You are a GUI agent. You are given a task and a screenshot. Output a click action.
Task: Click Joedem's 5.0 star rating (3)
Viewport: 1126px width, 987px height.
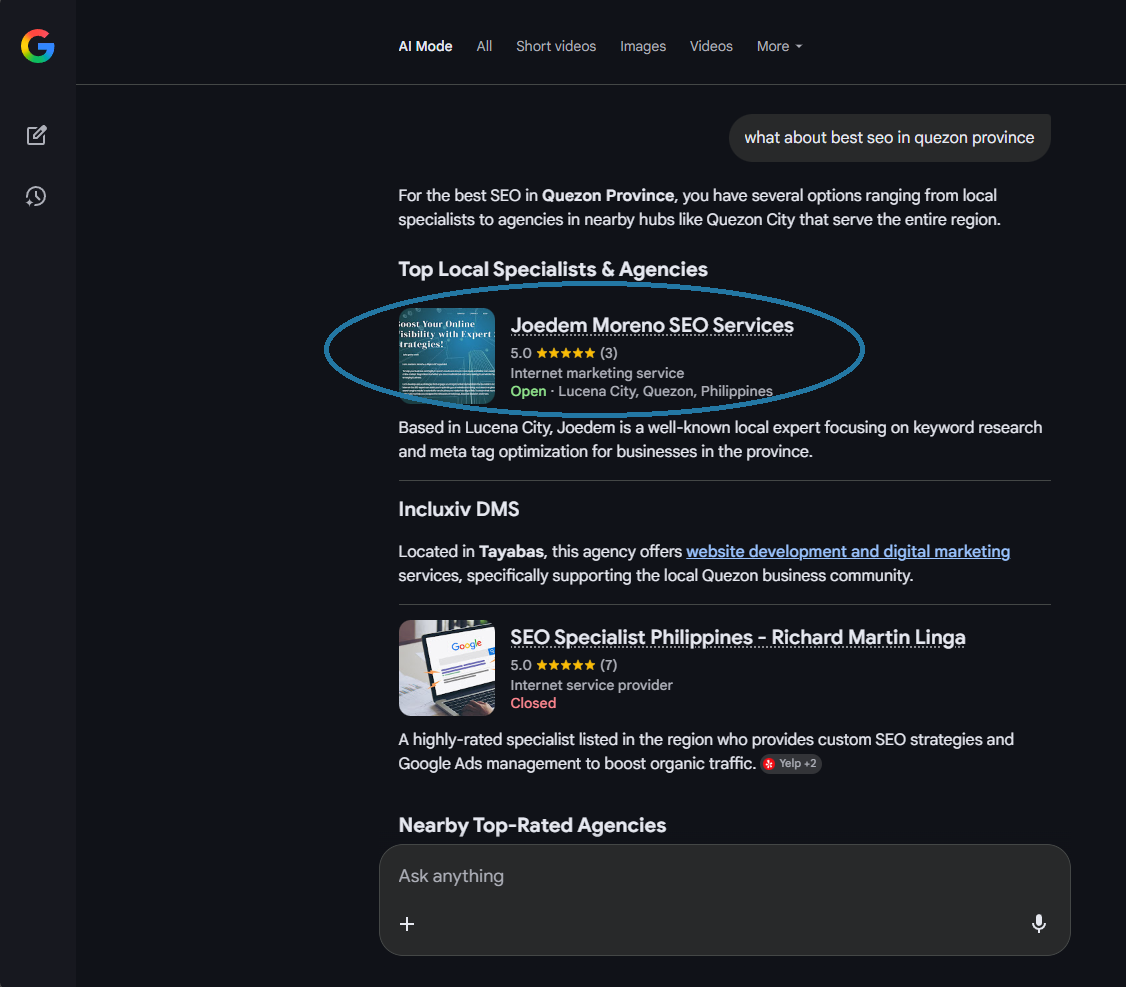tap(564, 353)
